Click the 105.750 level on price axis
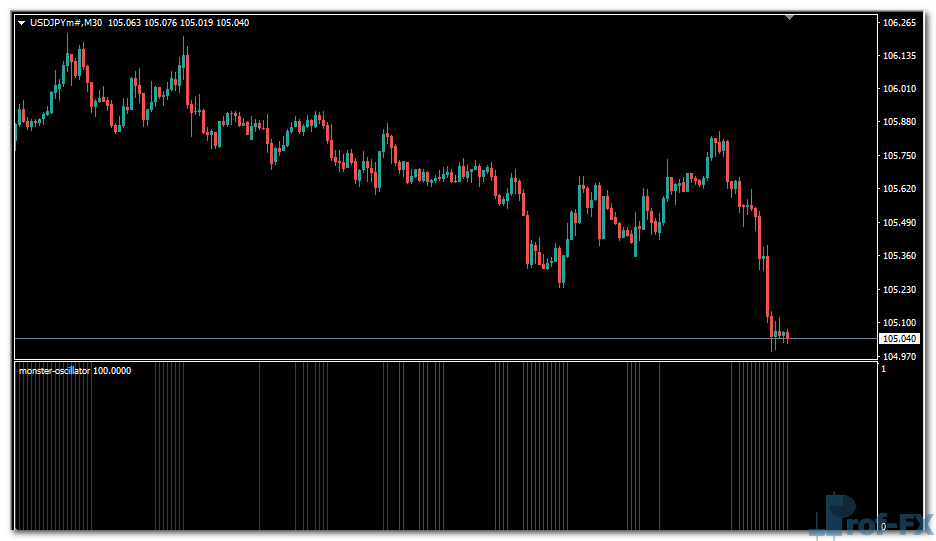This screenshot has height=541, width=936. pos(900,156)
